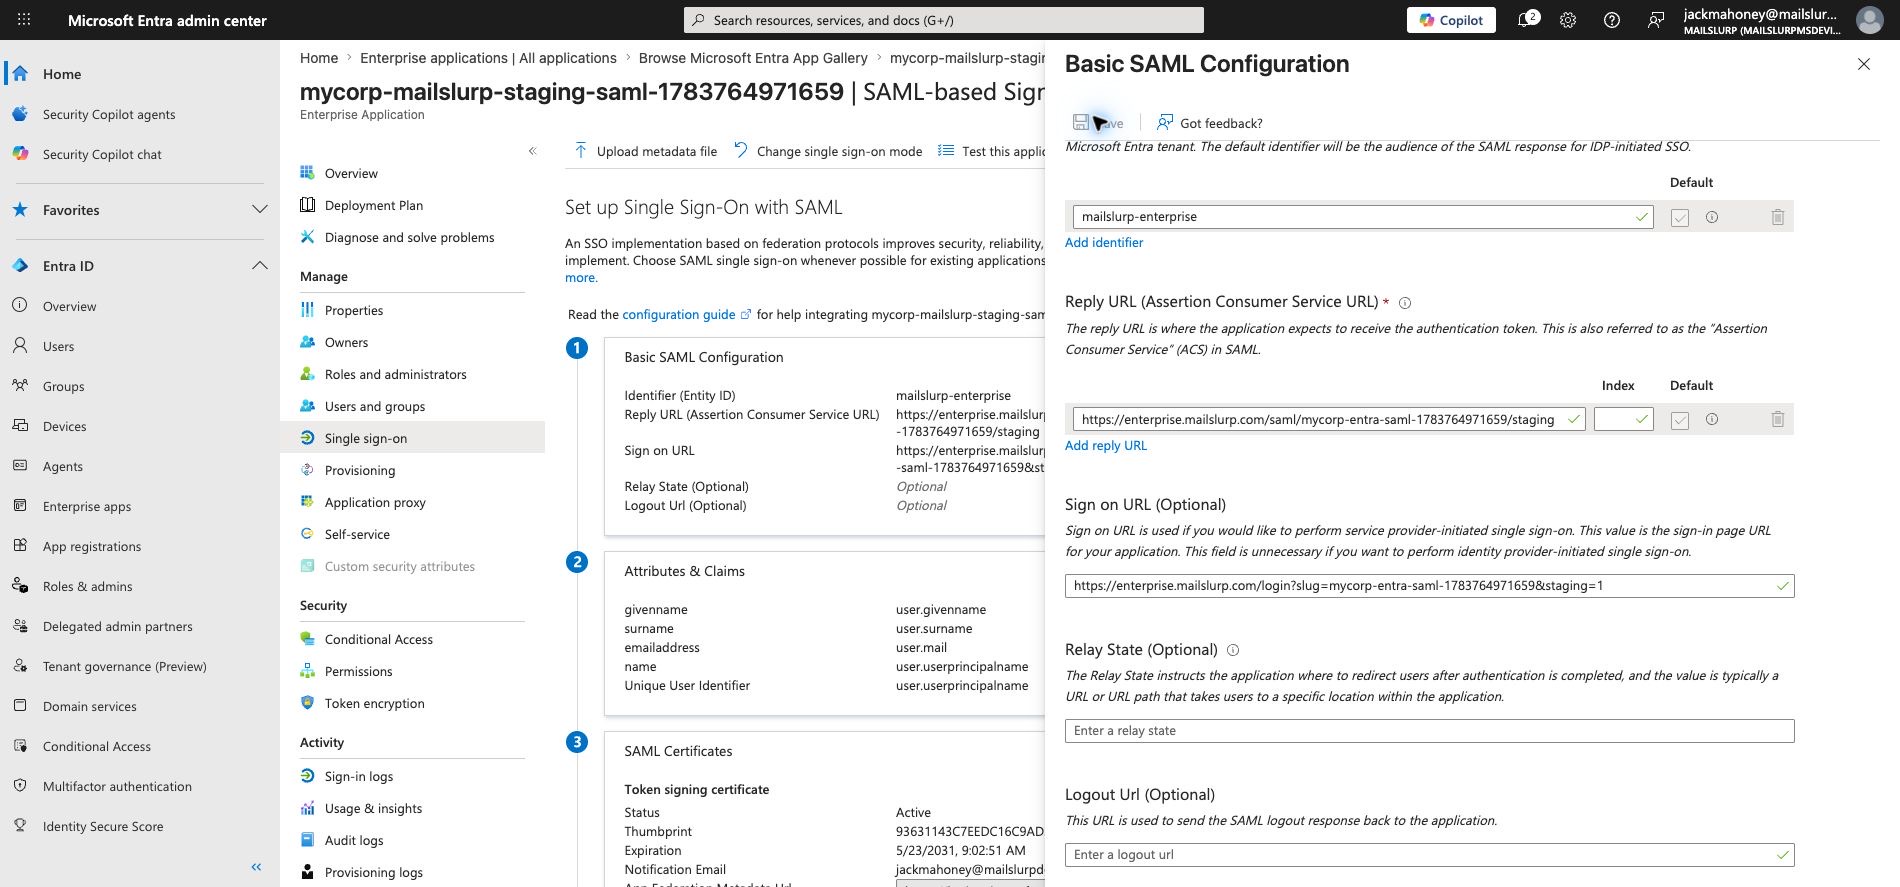This screenshot has width=1900, height=887.
Task: Focus the search resources box
Action: point(944,20)
